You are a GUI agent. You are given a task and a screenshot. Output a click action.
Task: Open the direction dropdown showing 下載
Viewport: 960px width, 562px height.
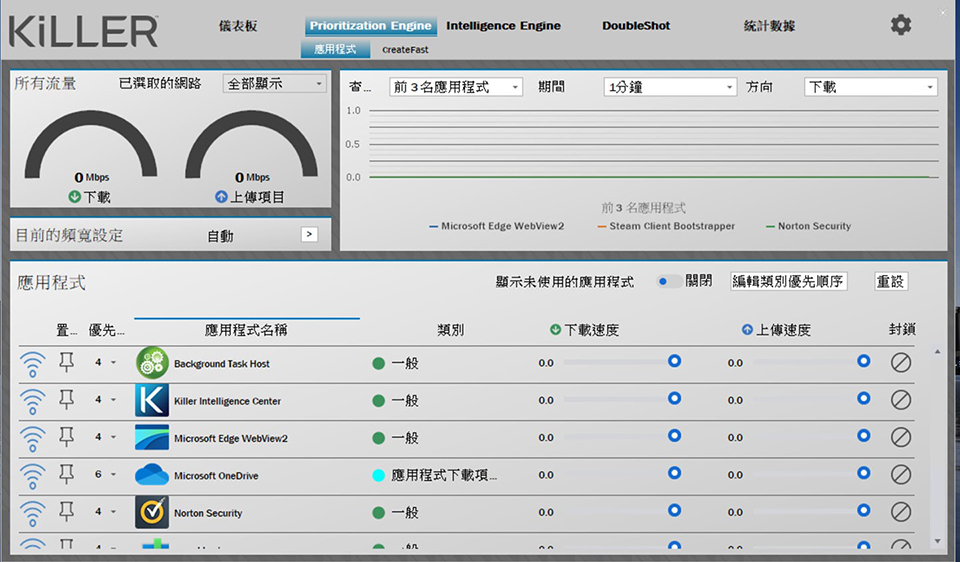tap(871, 87)
